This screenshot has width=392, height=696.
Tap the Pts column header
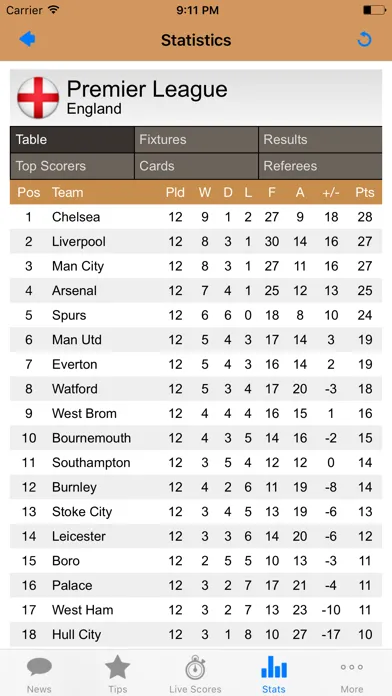point(364,193)
